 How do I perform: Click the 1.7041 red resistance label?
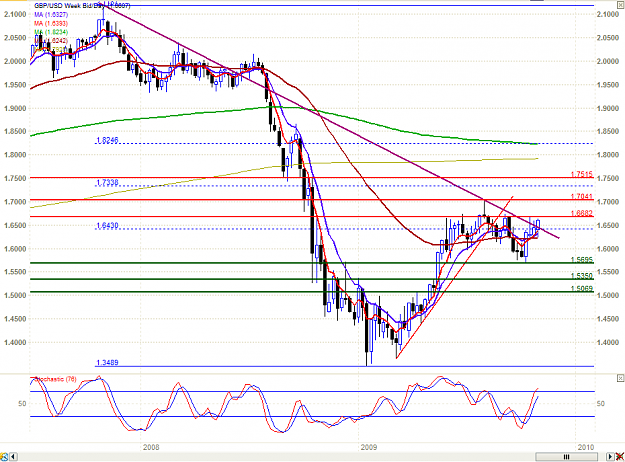click(582, 196)
